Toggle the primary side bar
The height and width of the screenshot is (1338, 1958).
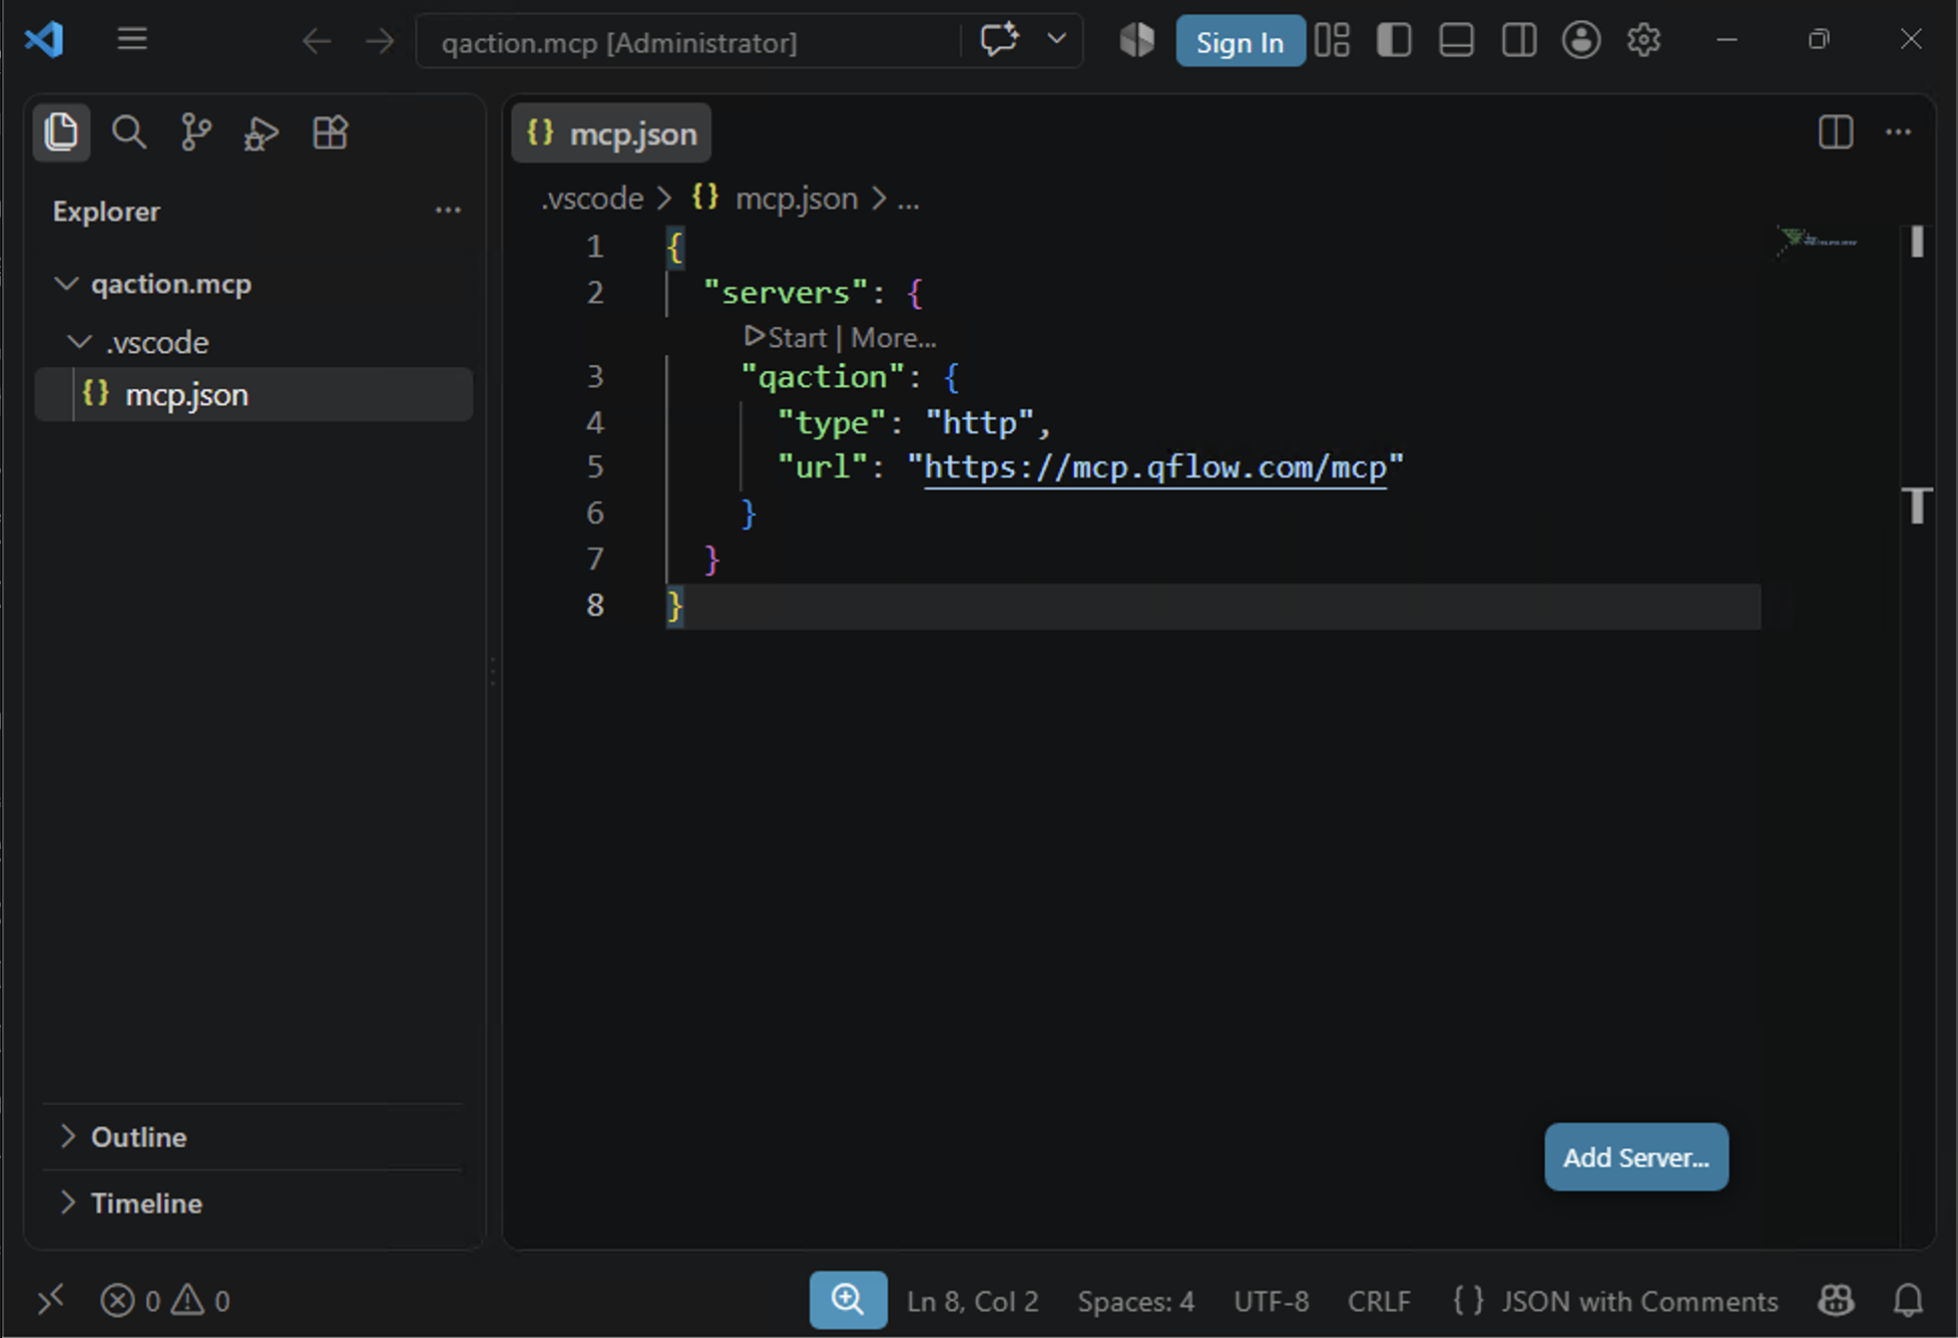click(1394, 40)
